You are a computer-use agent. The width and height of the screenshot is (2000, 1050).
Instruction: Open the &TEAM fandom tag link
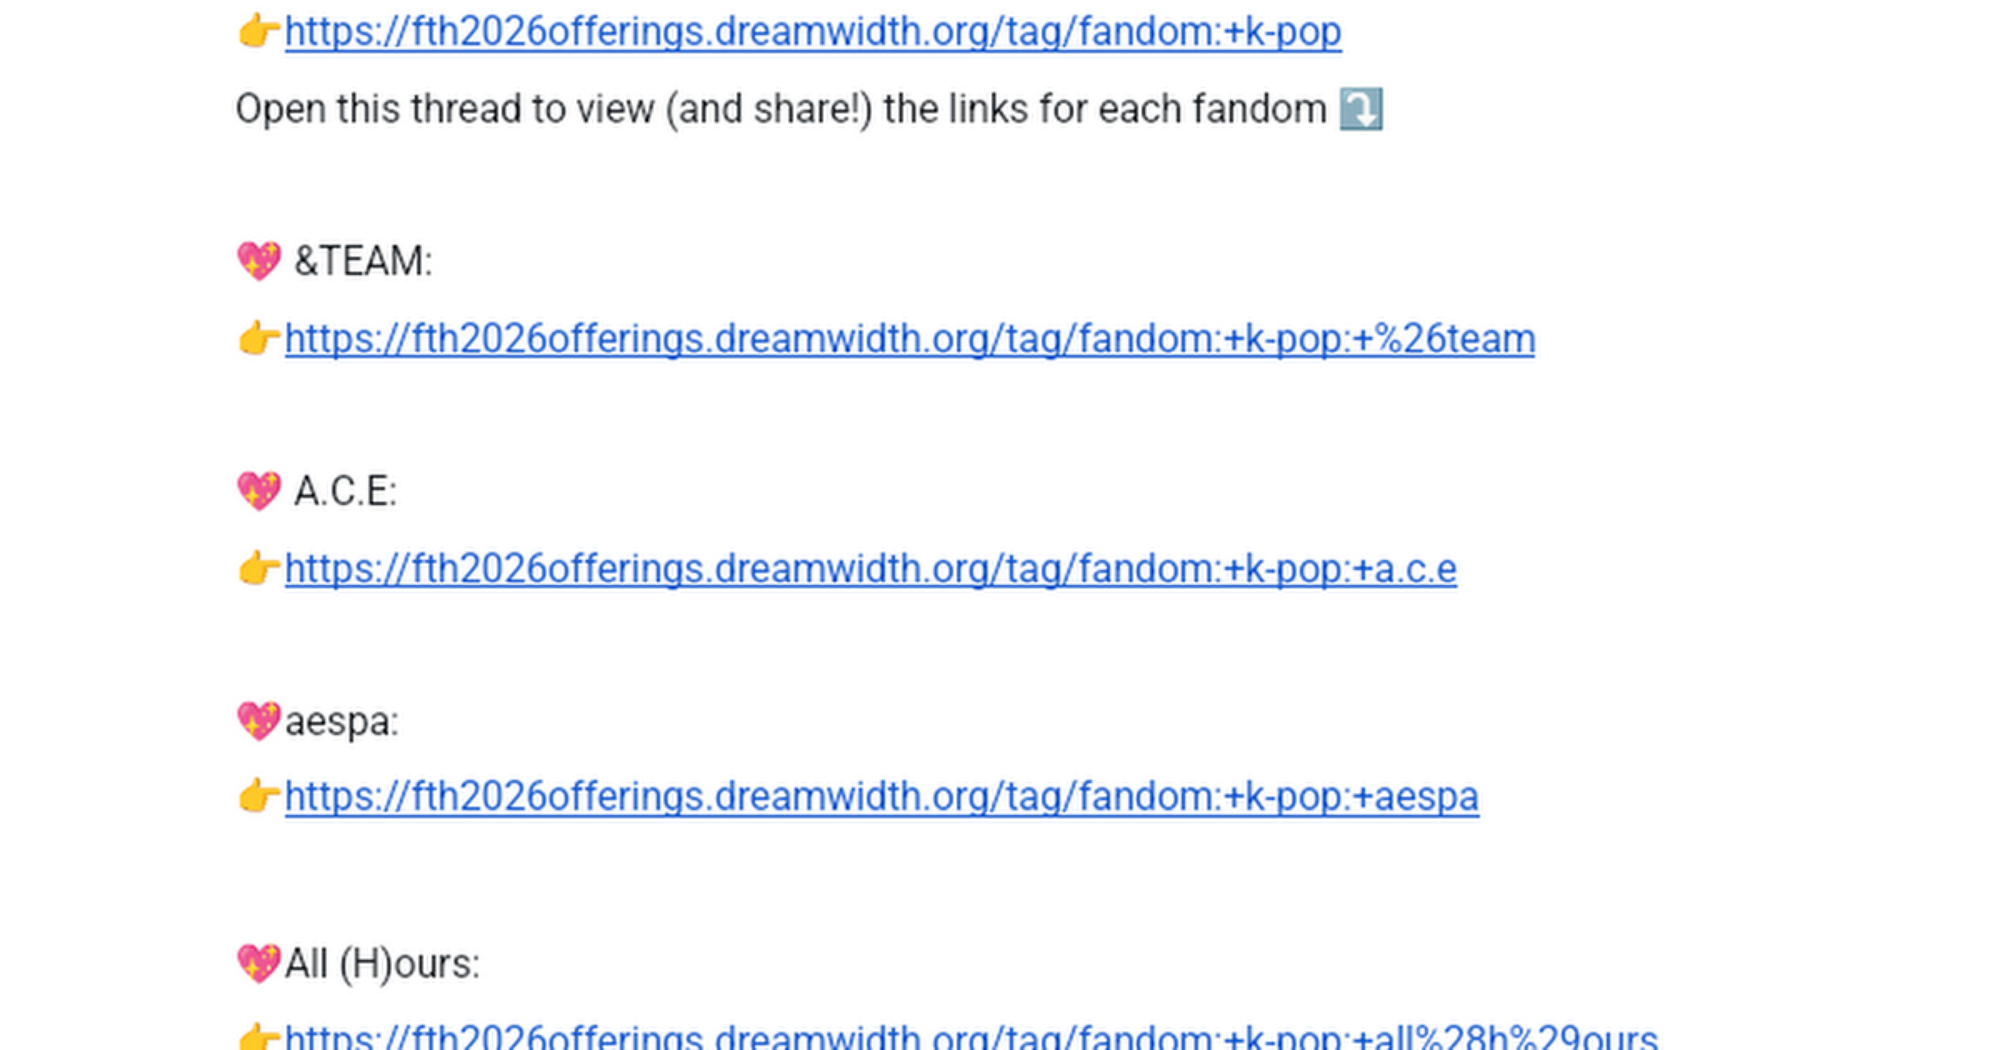tap(910, 339)
